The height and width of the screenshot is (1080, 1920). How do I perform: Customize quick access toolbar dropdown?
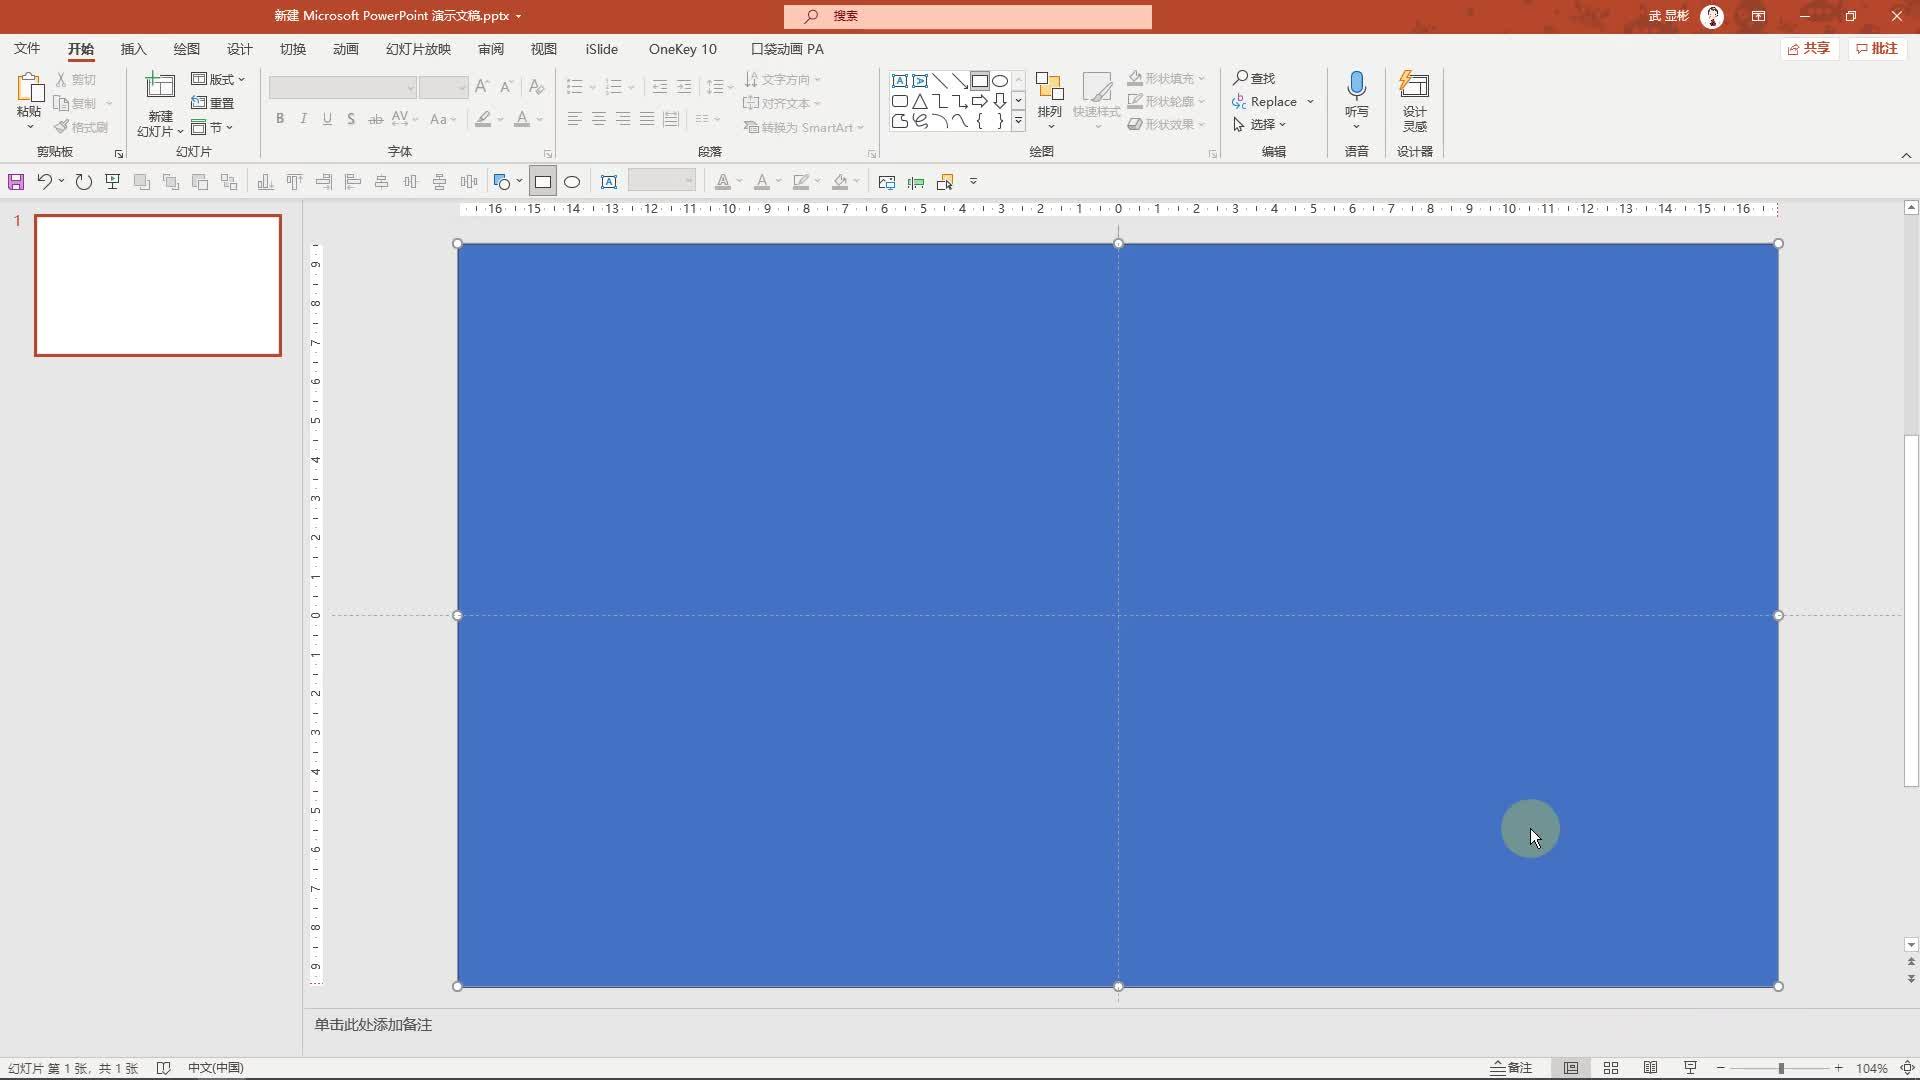(973, 182)
